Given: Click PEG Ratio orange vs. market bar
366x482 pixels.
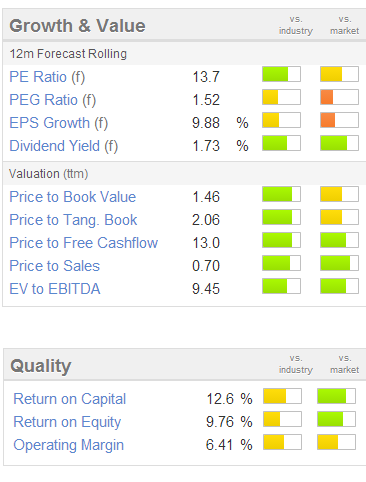Looking at the screenshot, I should [339, 97].
